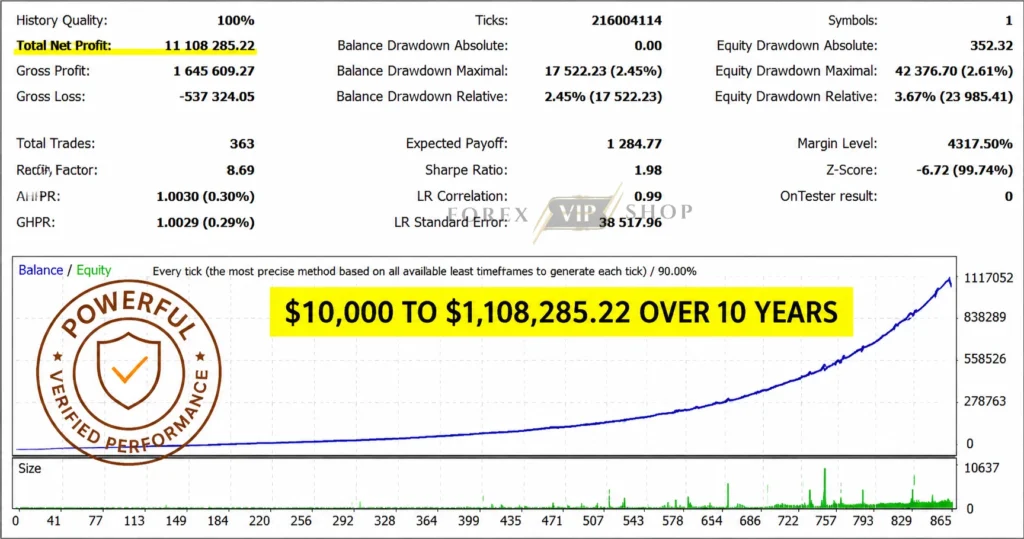Click the y-axis label '558526'
This screenshot has width=1024, height=539.
click(x=985, y=359)
